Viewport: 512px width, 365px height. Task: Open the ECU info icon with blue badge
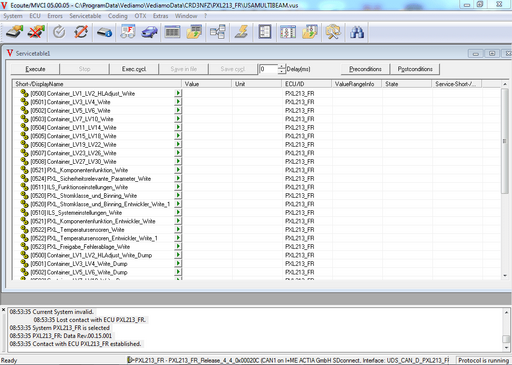tap(104, 32)
